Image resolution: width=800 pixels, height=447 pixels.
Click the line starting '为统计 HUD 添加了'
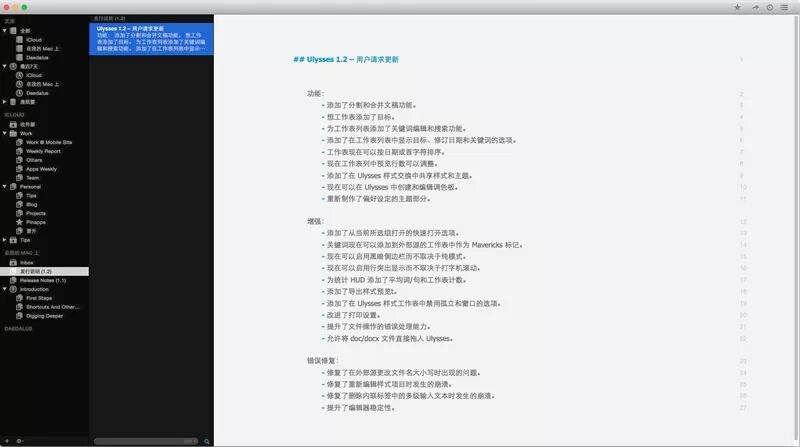pyautogui.click(x=394, y=280)
